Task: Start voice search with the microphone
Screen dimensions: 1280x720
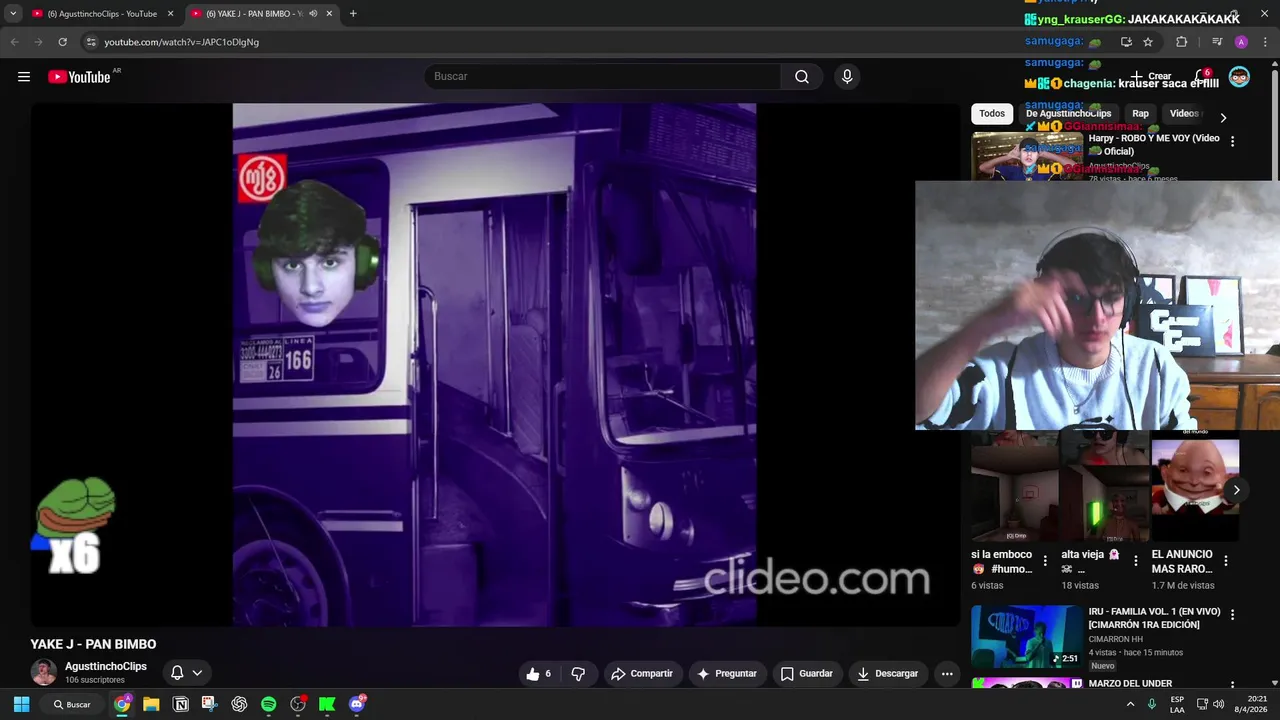Action: [x=847, y=77]
